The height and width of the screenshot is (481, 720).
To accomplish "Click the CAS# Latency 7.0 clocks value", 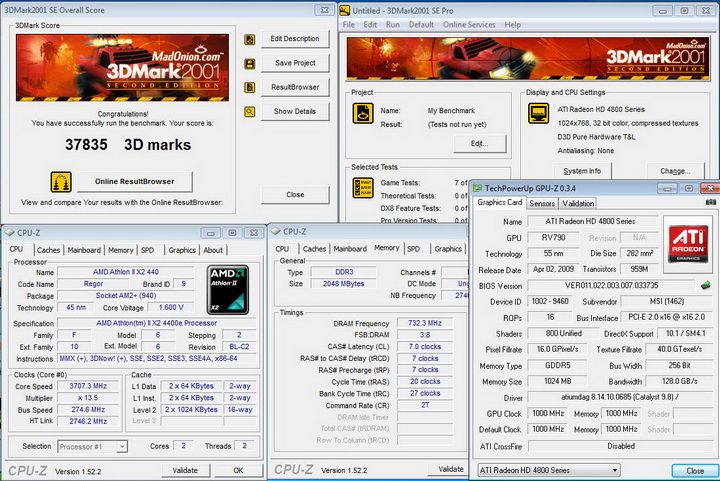I will [x=425, y=347].
